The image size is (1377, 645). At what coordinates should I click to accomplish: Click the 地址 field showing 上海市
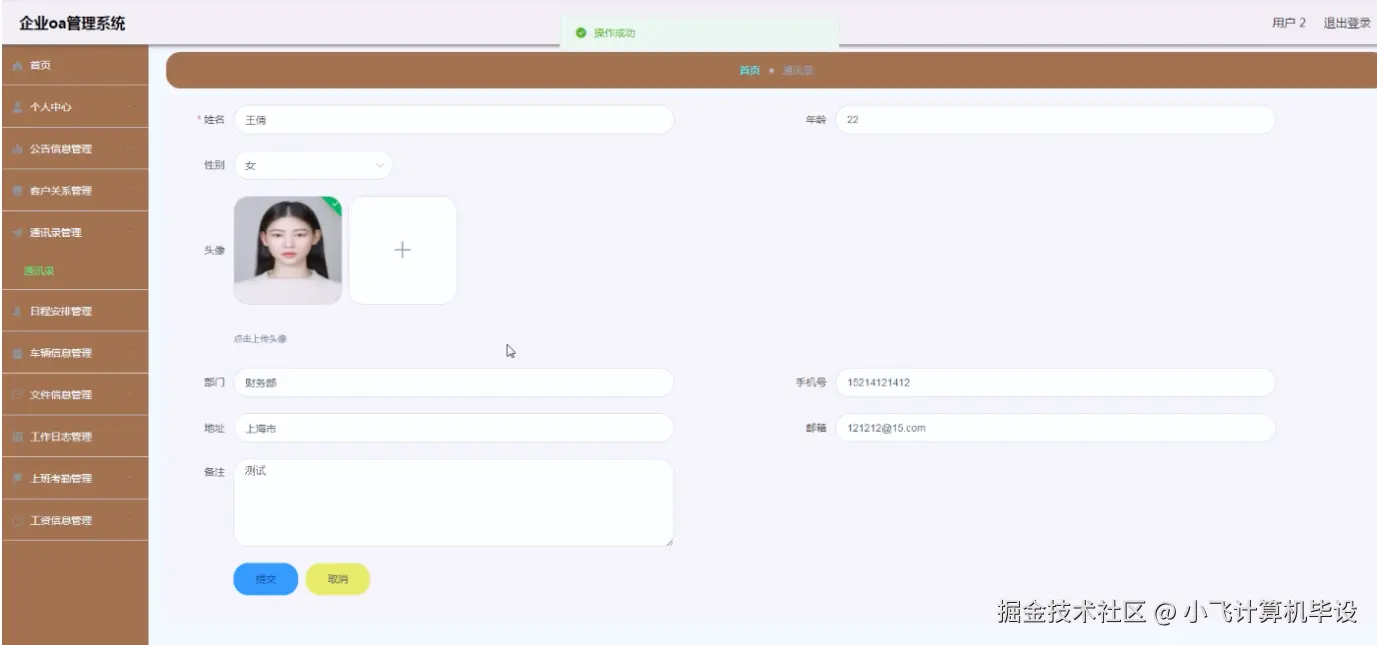coord(454,428)
